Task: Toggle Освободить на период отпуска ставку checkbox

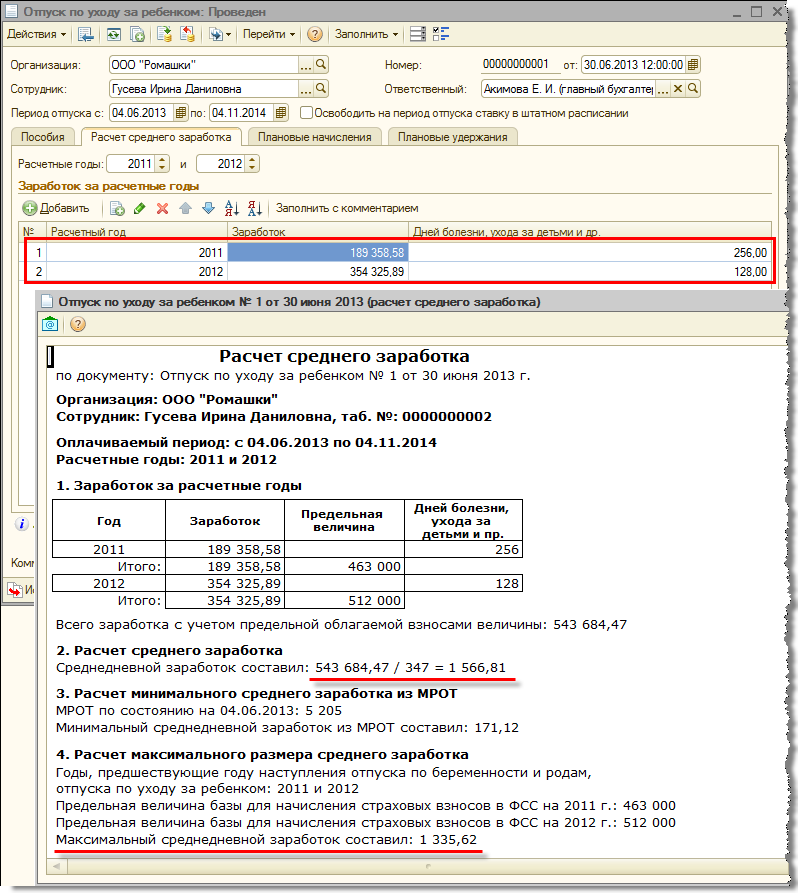Action: pos(306,113)
